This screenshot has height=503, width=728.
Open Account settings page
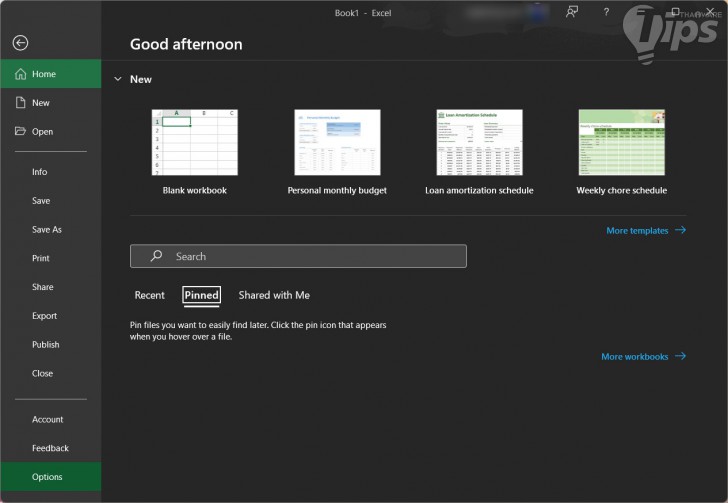point(51,419)
